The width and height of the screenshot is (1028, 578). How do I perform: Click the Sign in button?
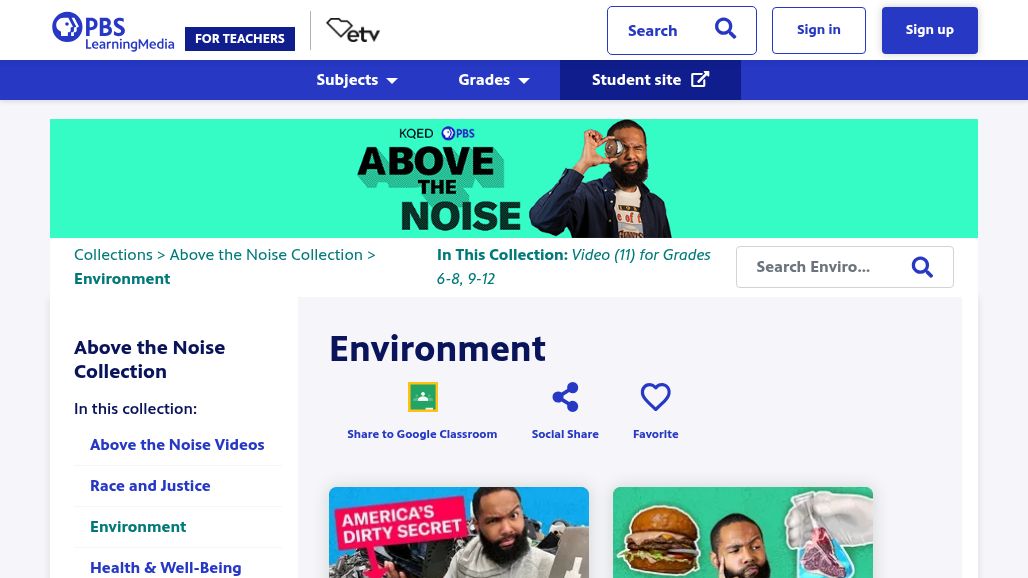click(819, 30)
